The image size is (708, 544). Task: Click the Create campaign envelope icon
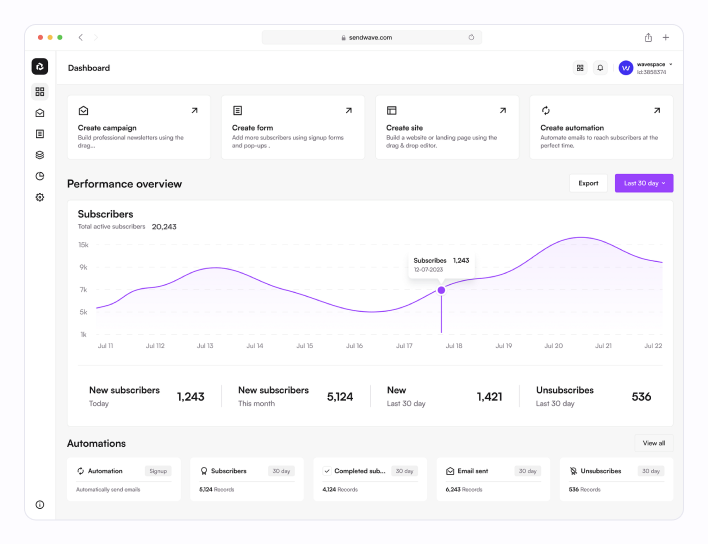[84, 110]
